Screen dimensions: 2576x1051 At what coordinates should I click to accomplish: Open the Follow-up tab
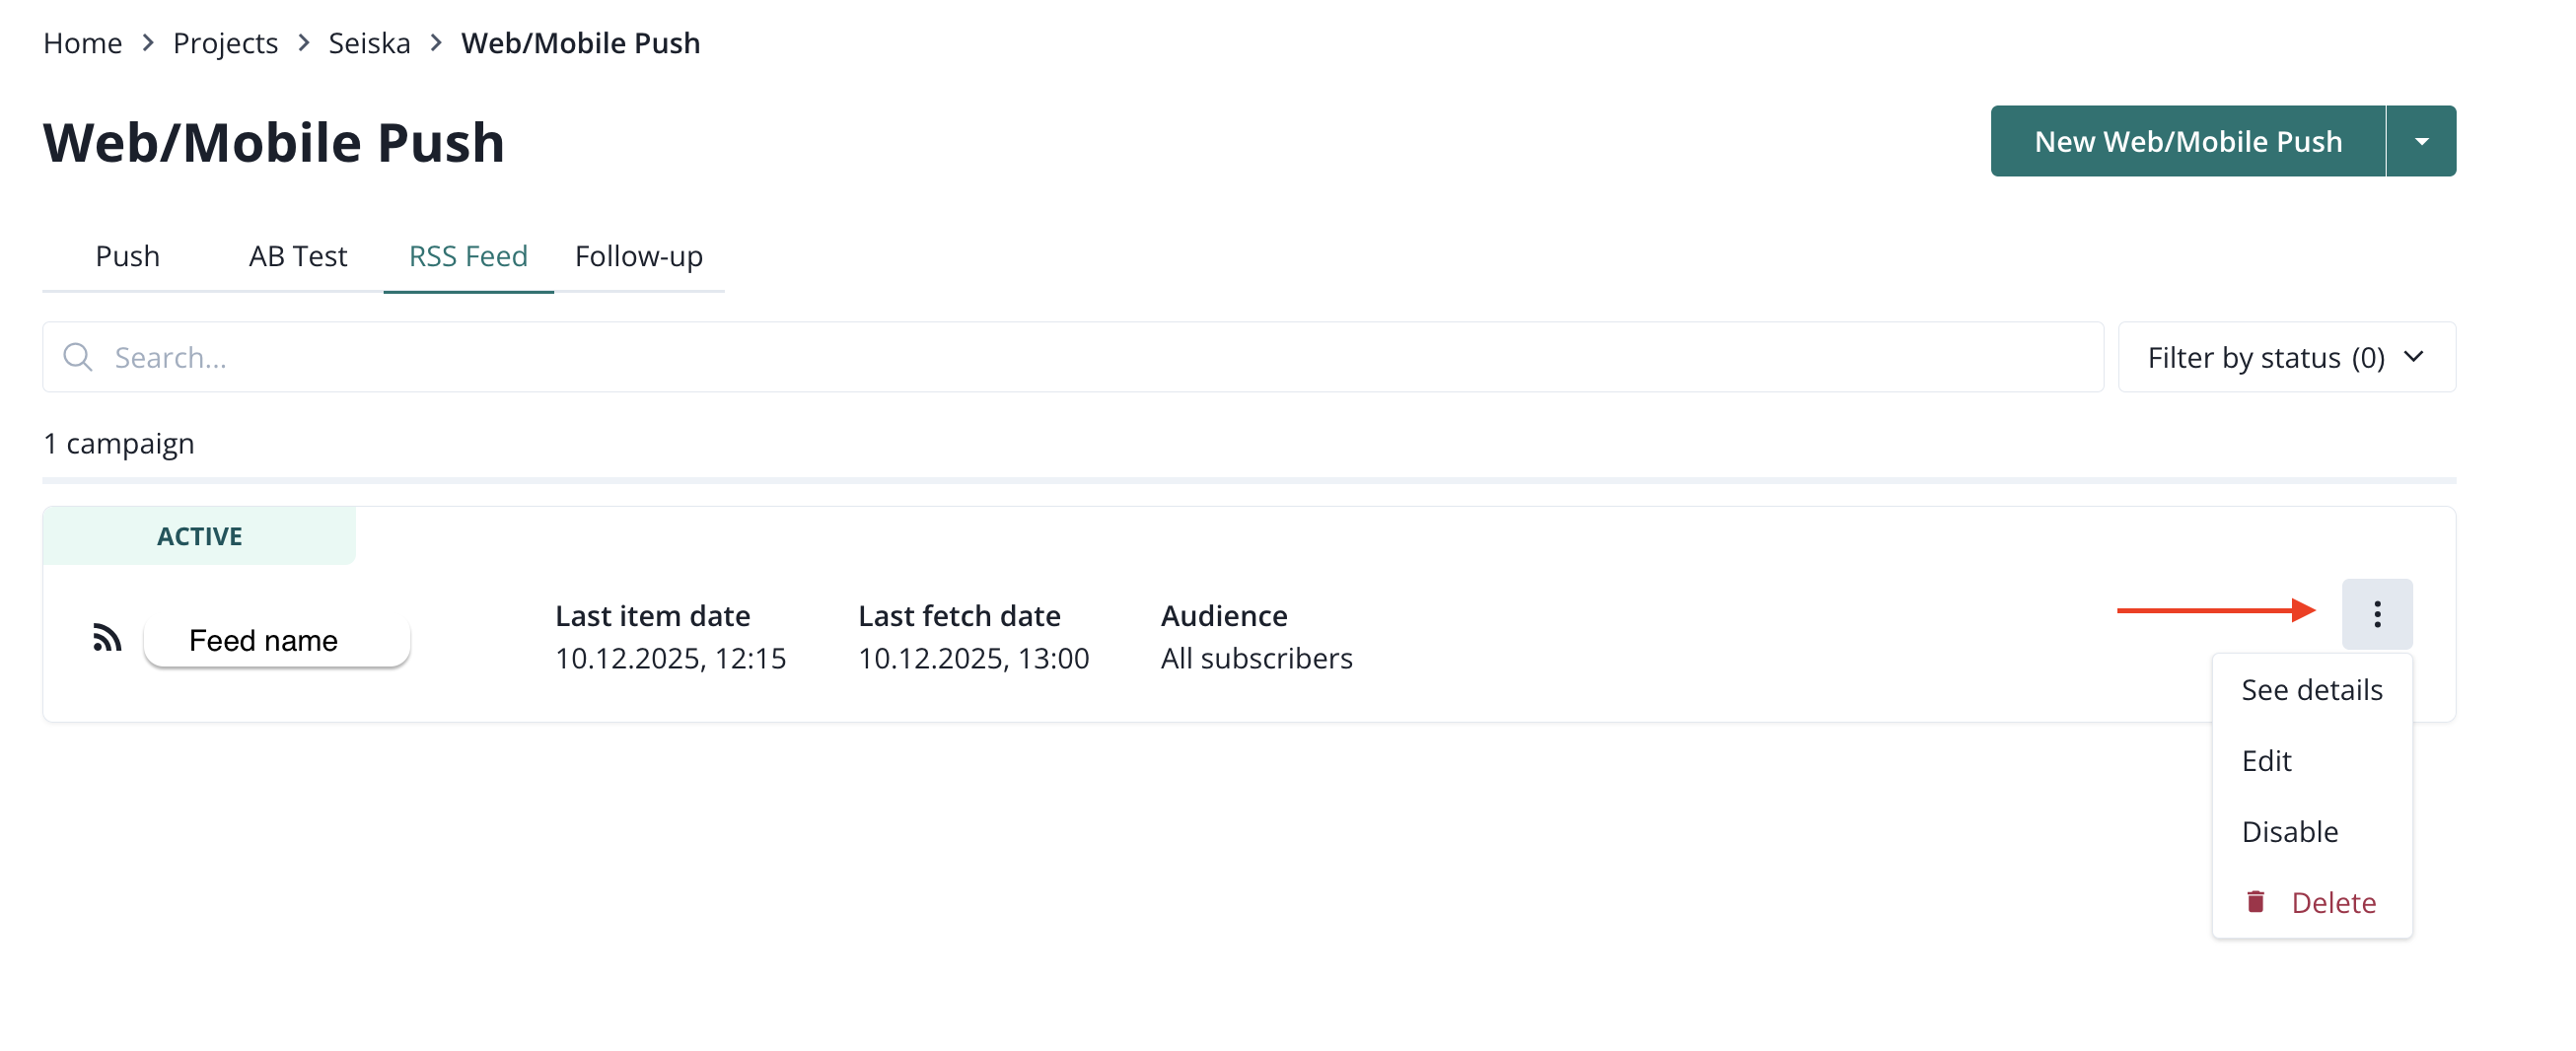point(638,257)
